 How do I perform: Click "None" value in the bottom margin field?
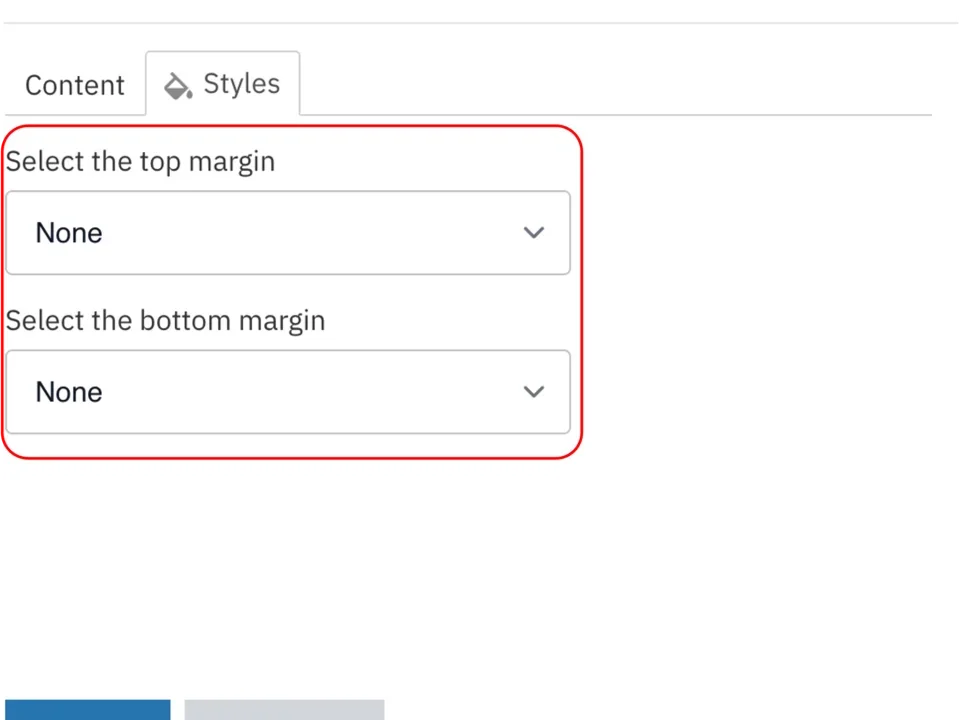click(69, 392)
